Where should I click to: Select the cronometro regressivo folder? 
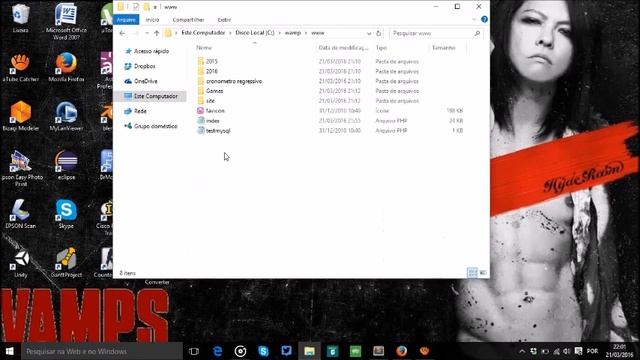click(234, 81)
